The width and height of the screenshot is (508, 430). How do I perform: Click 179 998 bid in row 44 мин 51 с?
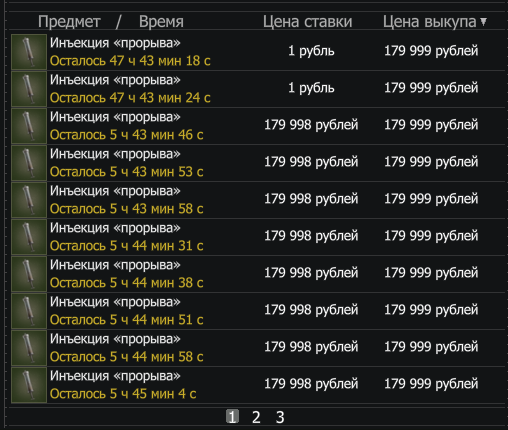(311, 310)
